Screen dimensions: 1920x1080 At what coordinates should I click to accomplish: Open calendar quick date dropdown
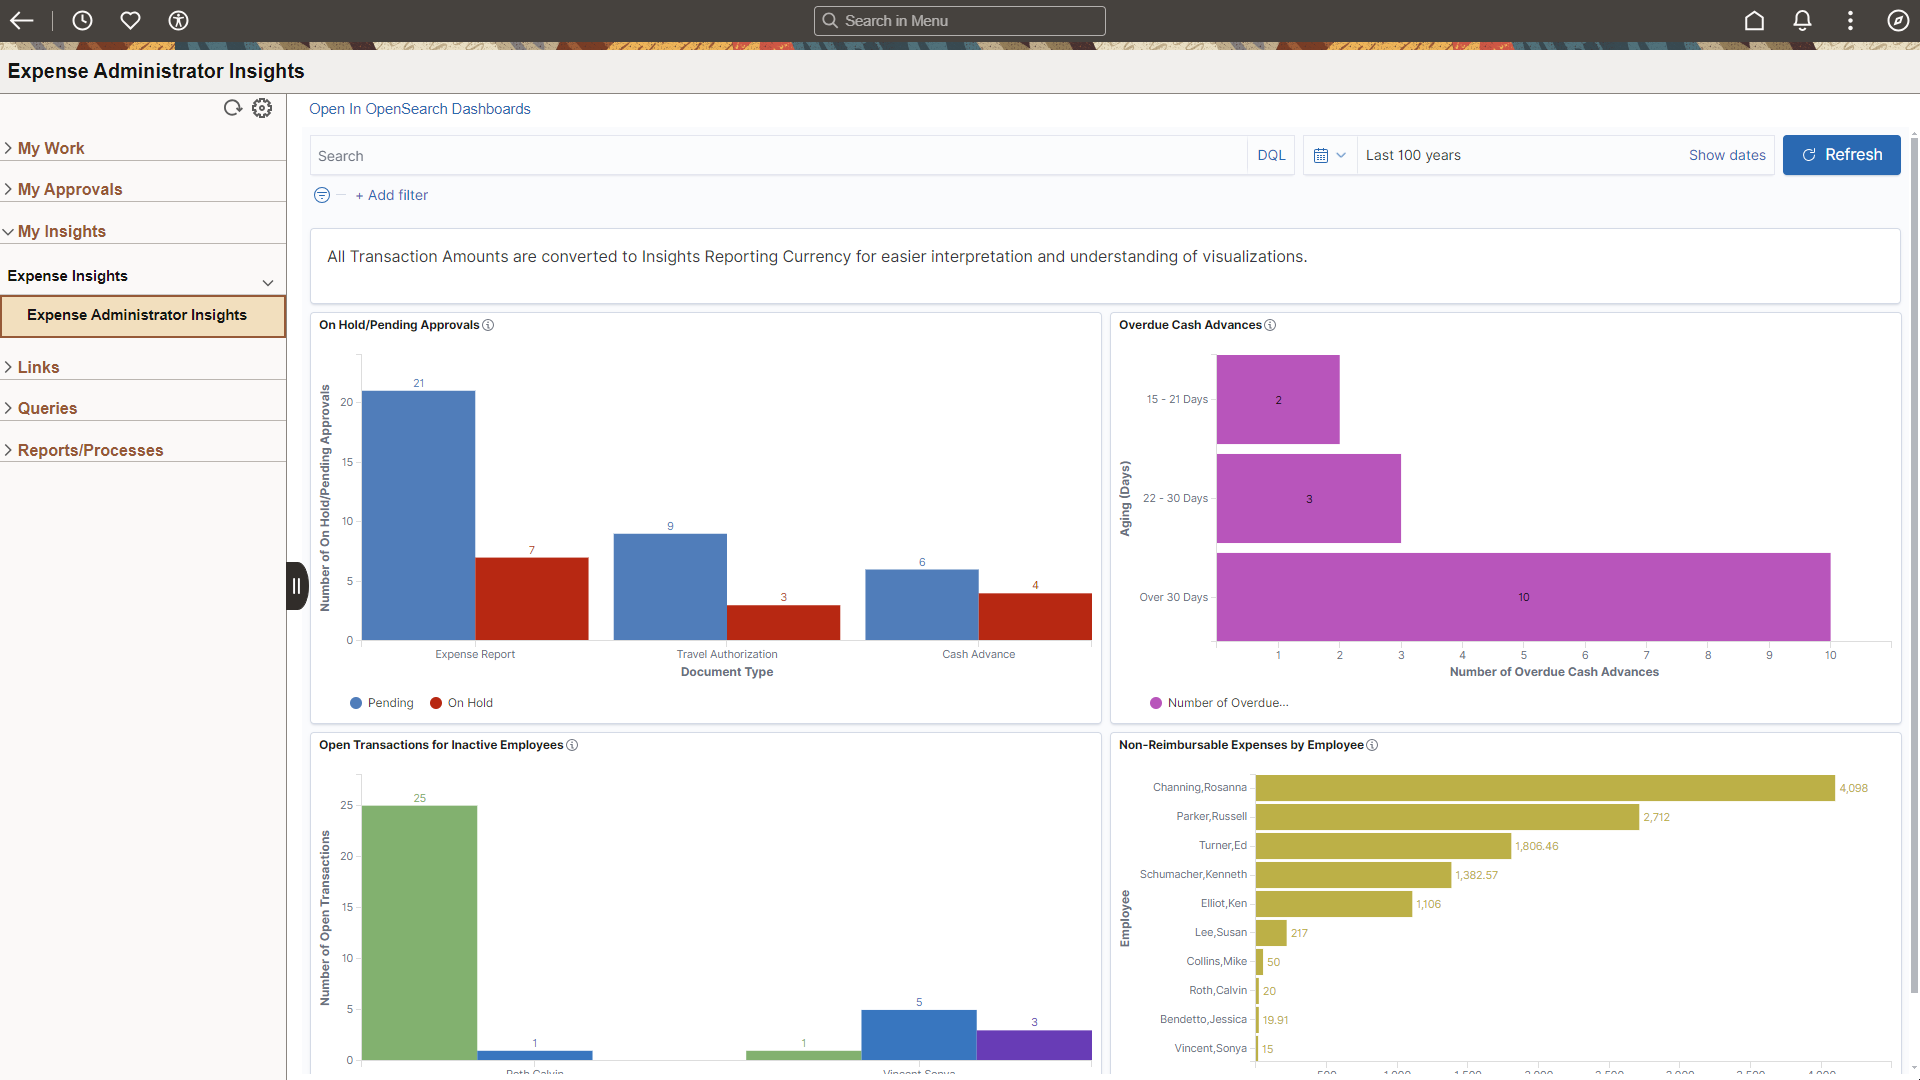pyautogui.click(x=1329, y=155)
